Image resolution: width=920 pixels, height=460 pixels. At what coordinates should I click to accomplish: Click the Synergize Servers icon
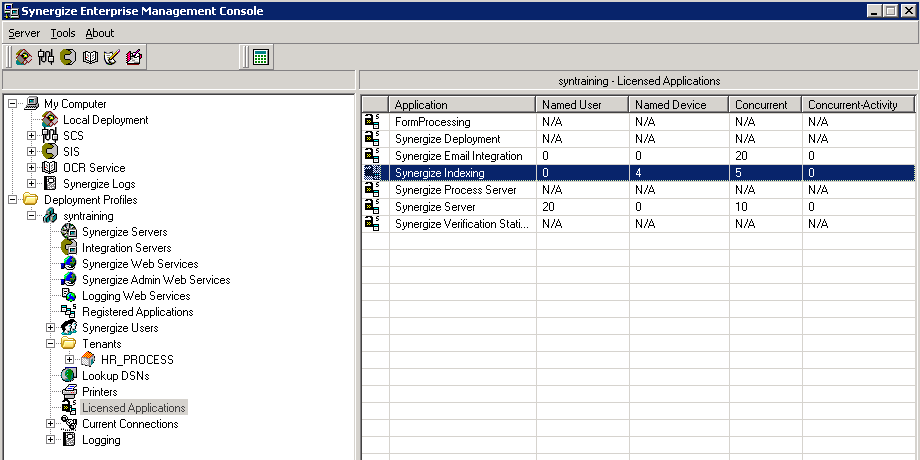[69, 232]
